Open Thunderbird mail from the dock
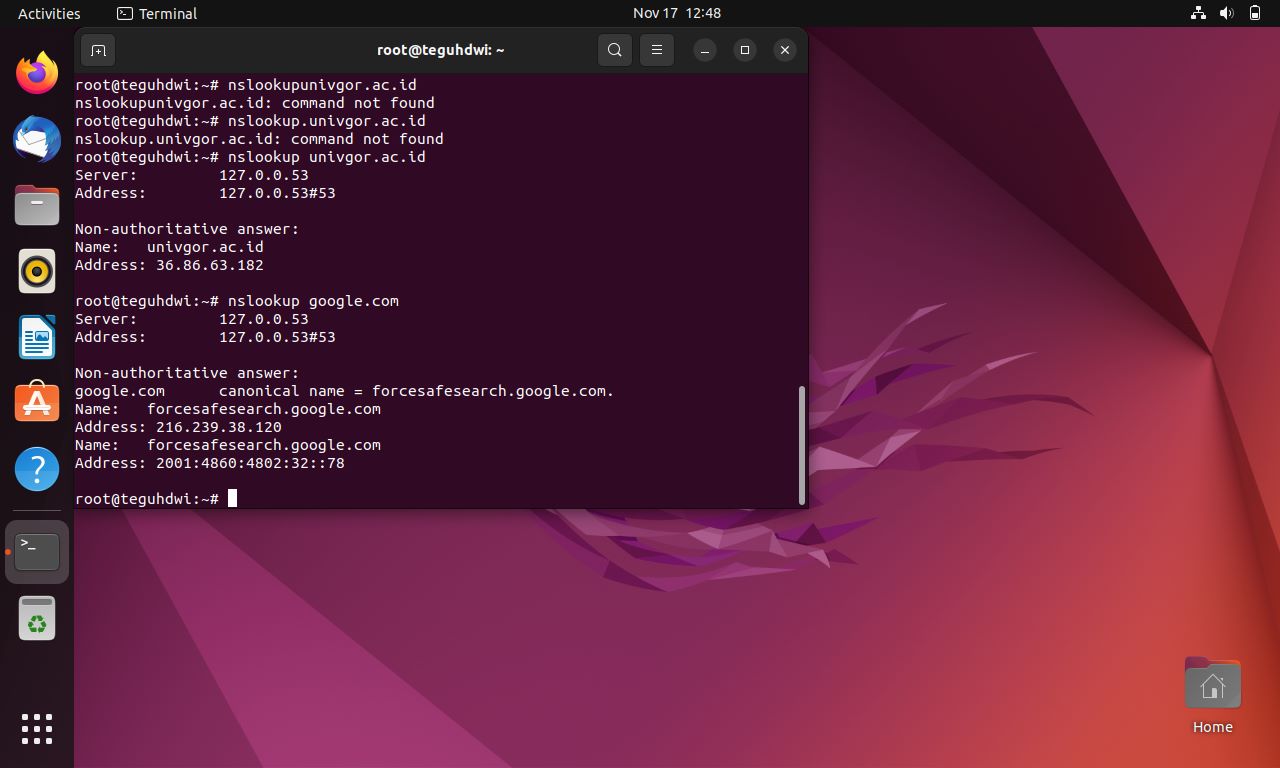The width and height of the screenshot is (1280, 768). (37, 139)
